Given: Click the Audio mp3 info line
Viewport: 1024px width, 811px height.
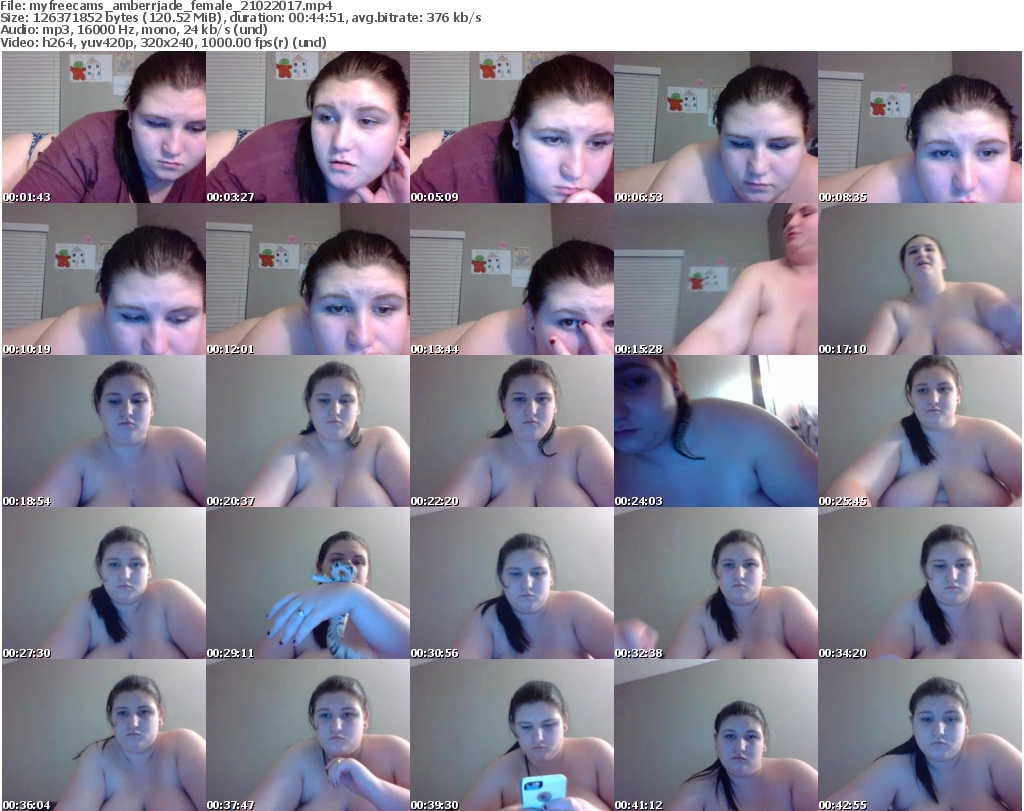Looking at the screenshot, I should point(134,30).
